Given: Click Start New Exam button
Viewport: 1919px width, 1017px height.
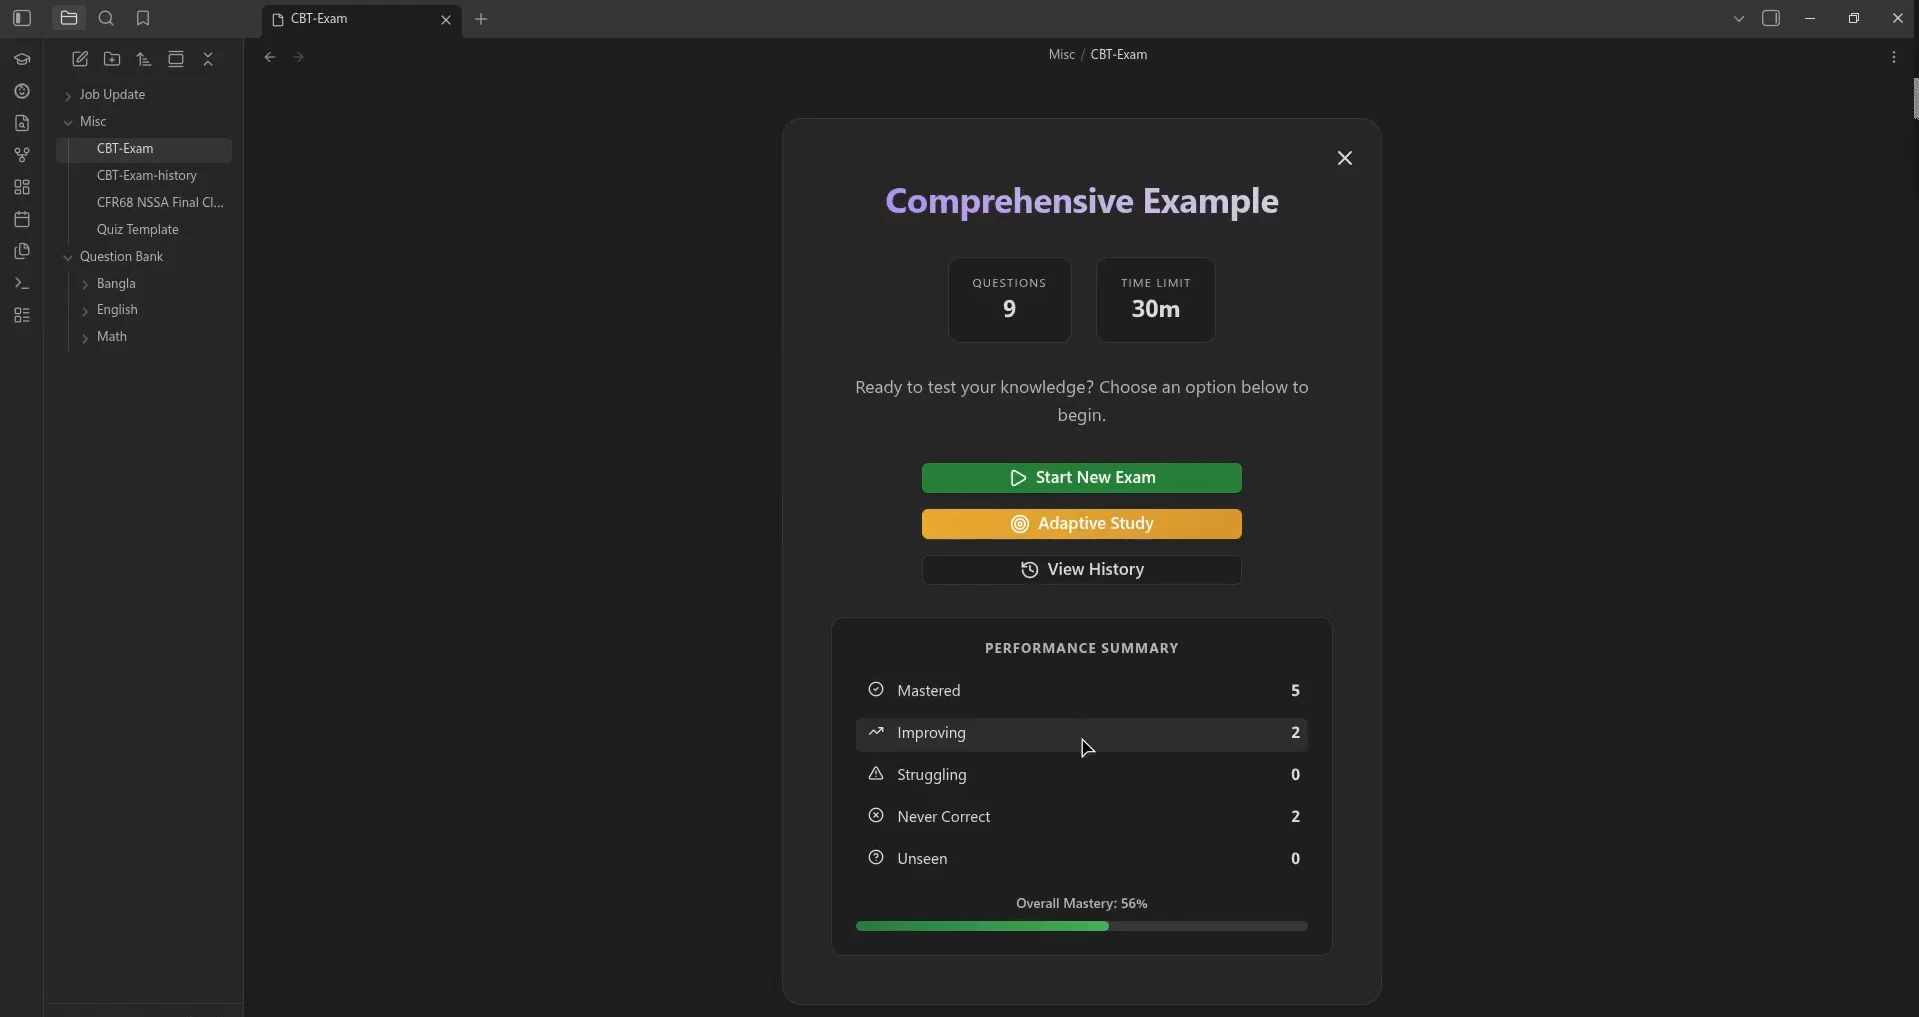Looking at the screenshot, I should pos(1081,478).
